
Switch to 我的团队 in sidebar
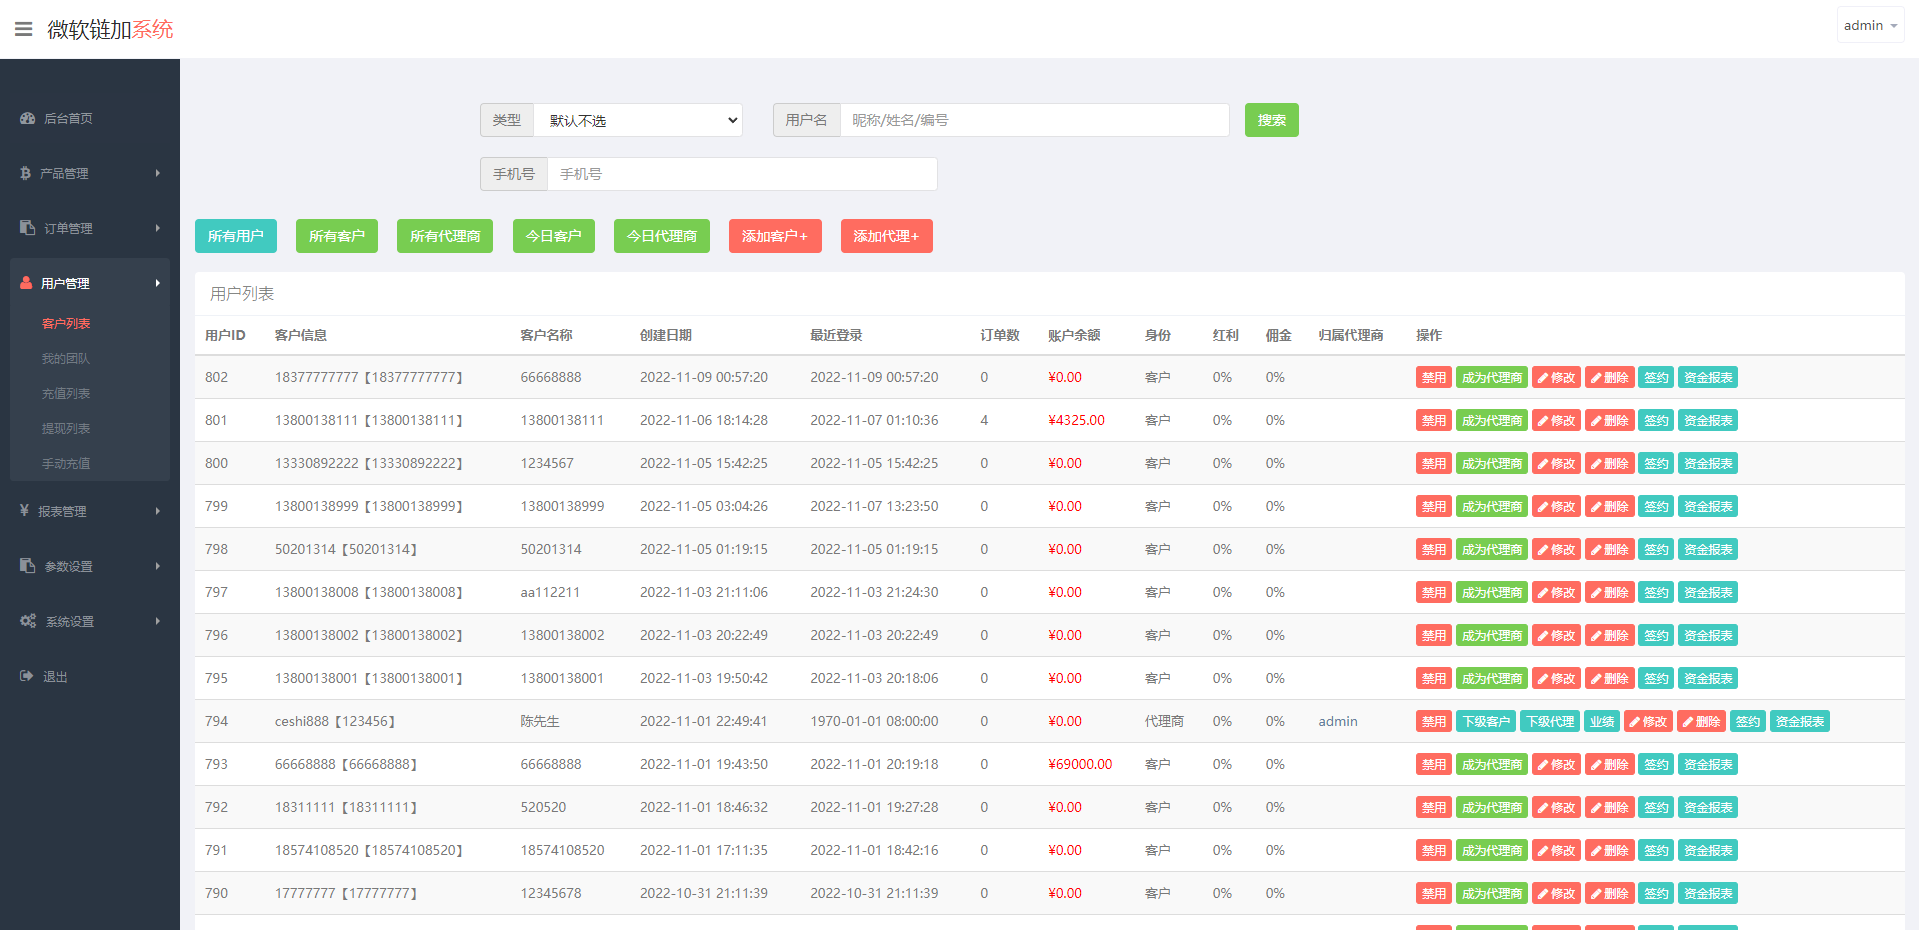coord(65,358)
